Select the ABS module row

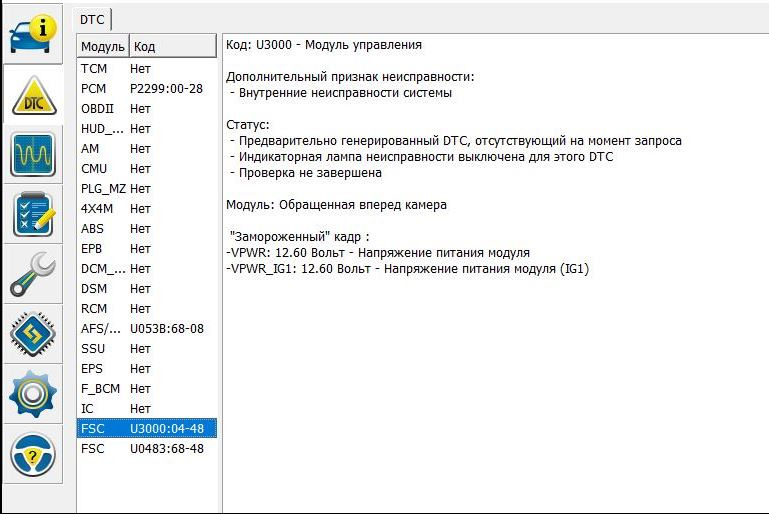(147, 228)
